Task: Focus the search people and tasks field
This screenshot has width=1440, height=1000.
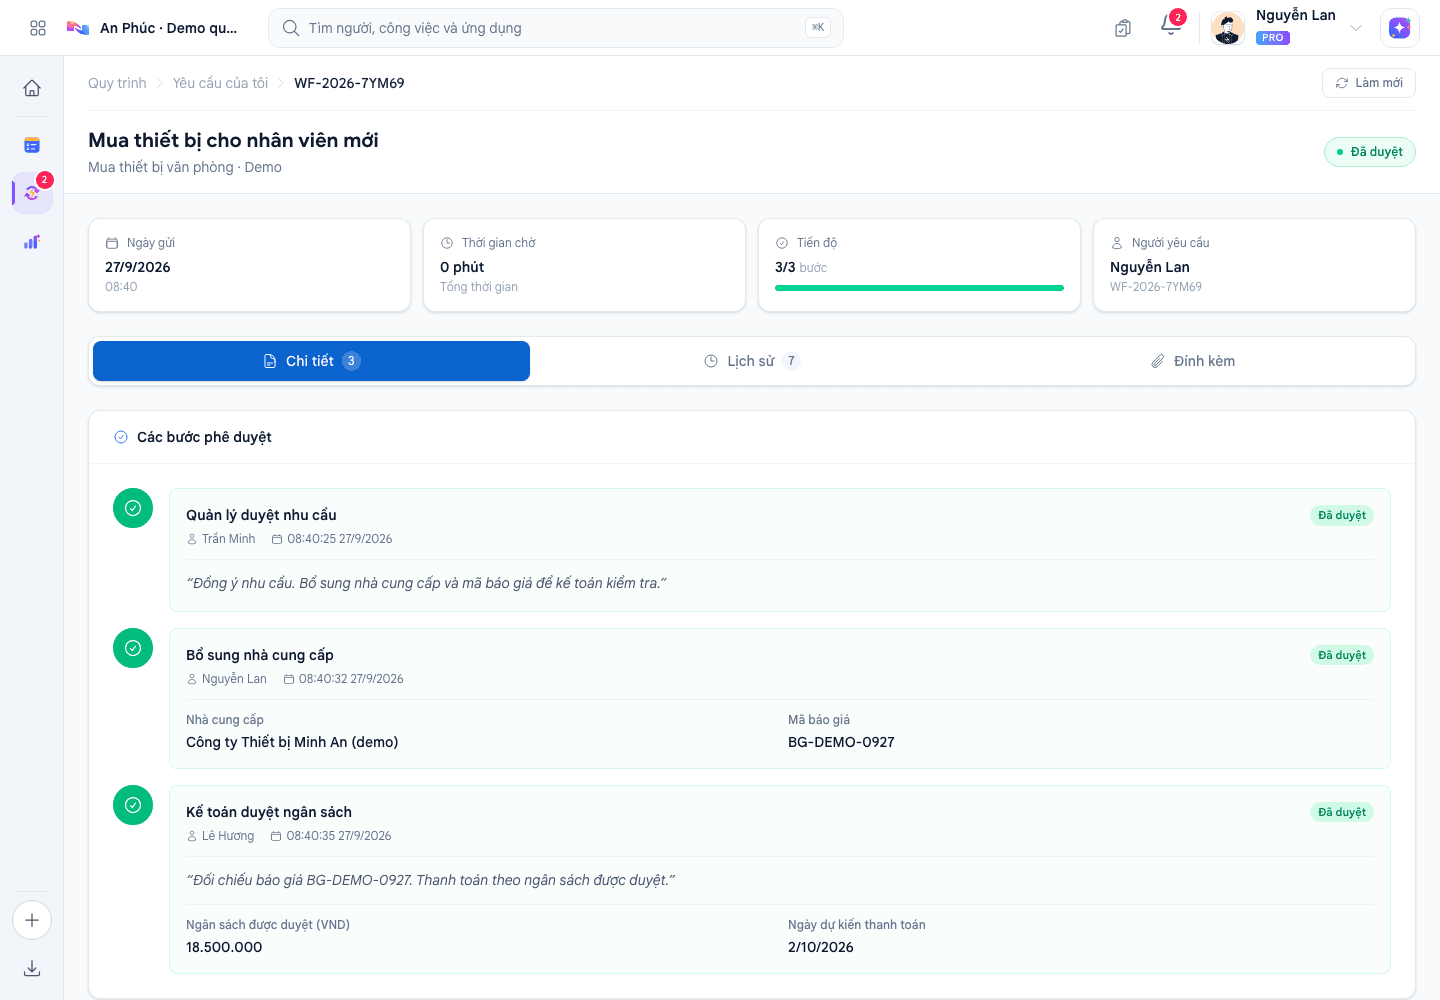Action: click(556, 28)
